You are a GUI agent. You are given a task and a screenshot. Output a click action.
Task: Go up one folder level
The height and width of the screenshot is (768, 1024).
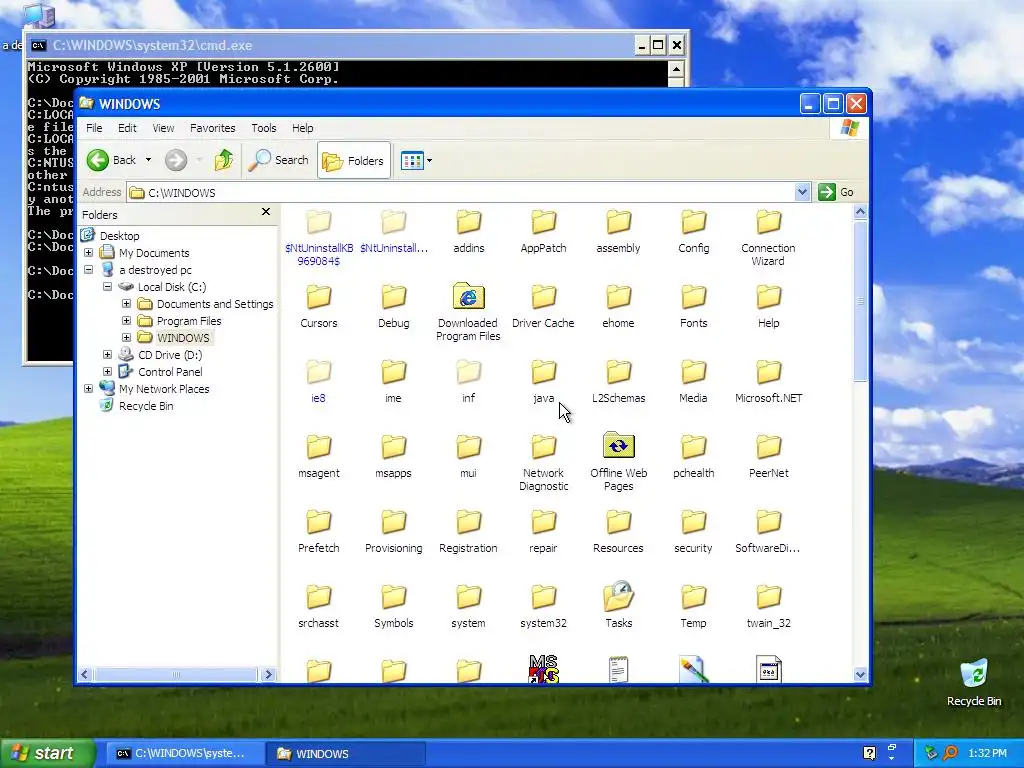224,160
